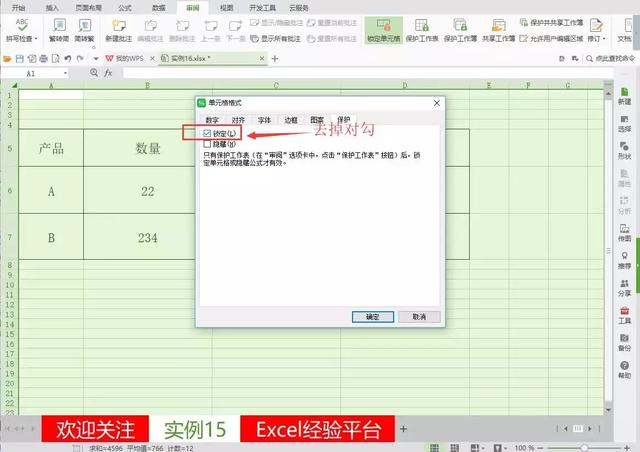Screen dimensions: 640x452
Task: Switch to the 数字 tab in dialog
Action: coord(212,120)
